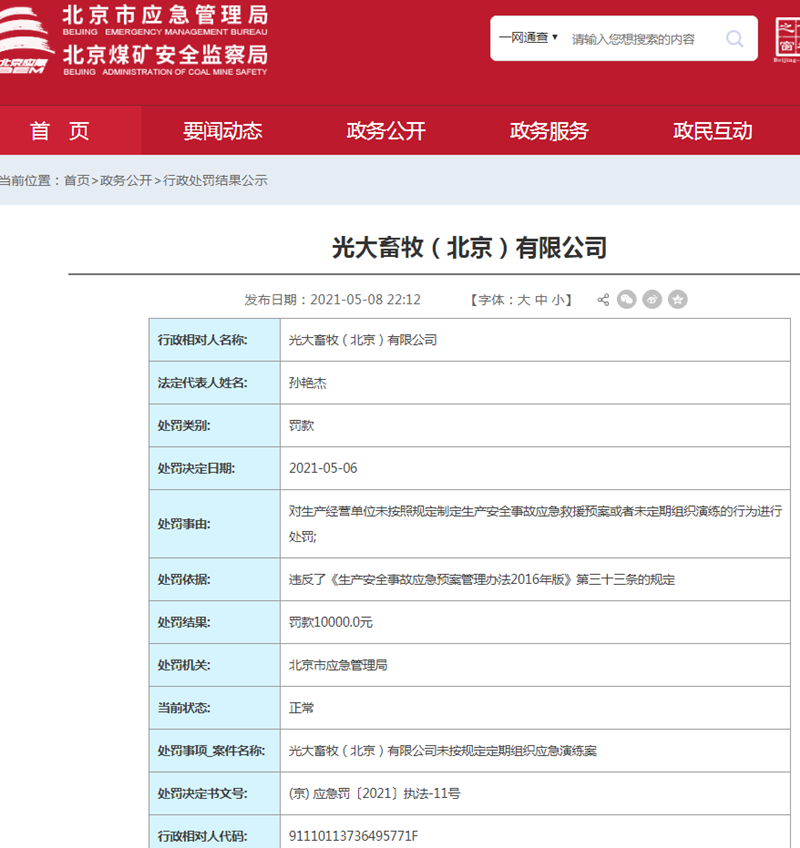Screen dimensions: 800x848
Task: Click the publish date 2021-05-08 22:12
Action: point(365,300)
